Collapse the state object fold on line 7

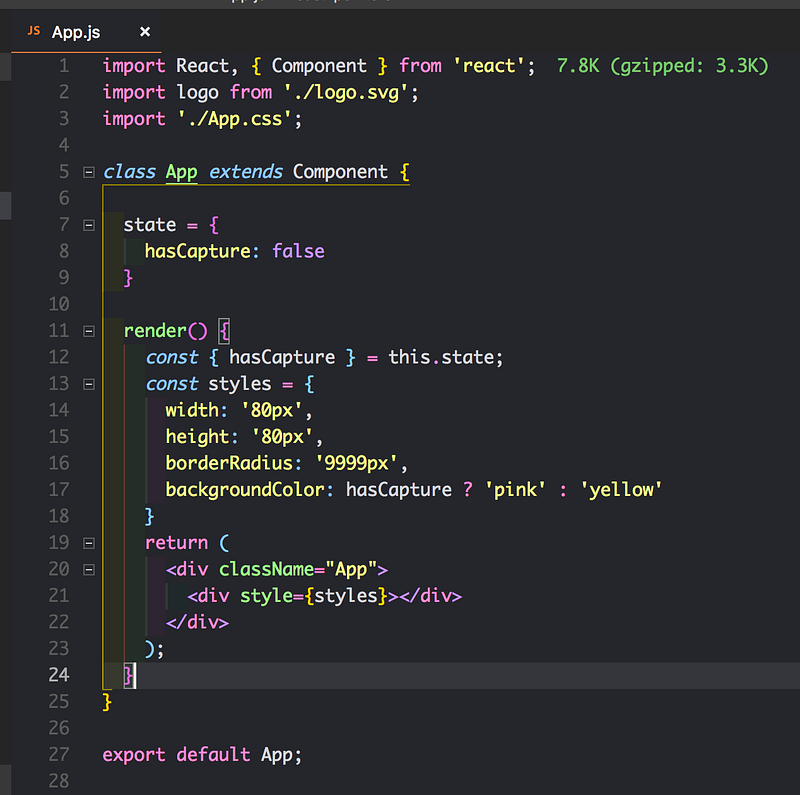89,225
